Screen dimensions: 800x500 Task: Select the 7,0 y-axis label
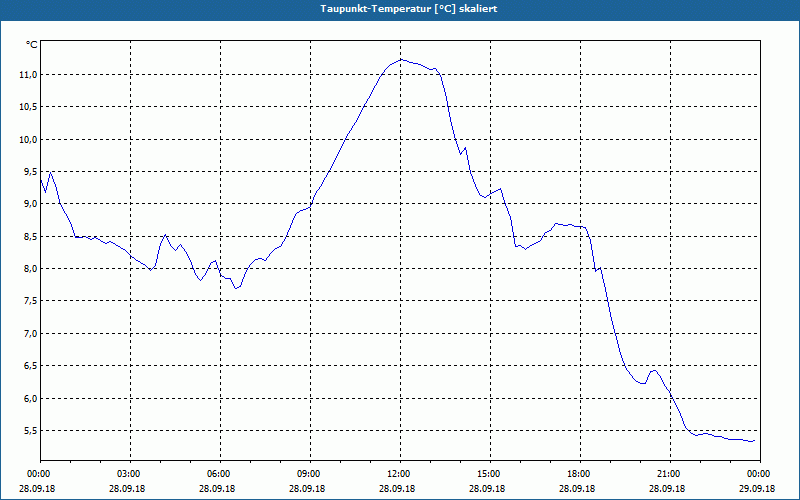30,334
